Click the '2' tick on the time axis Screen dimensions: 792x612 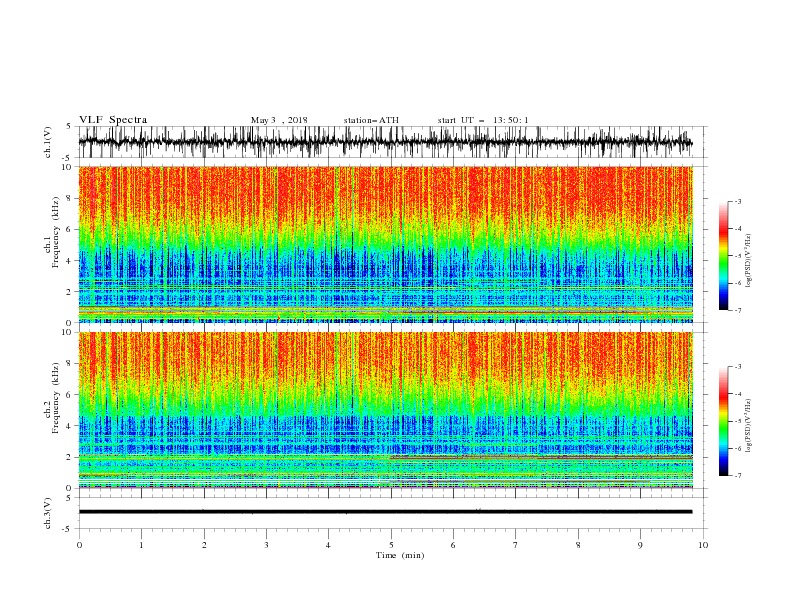(204, 545)
